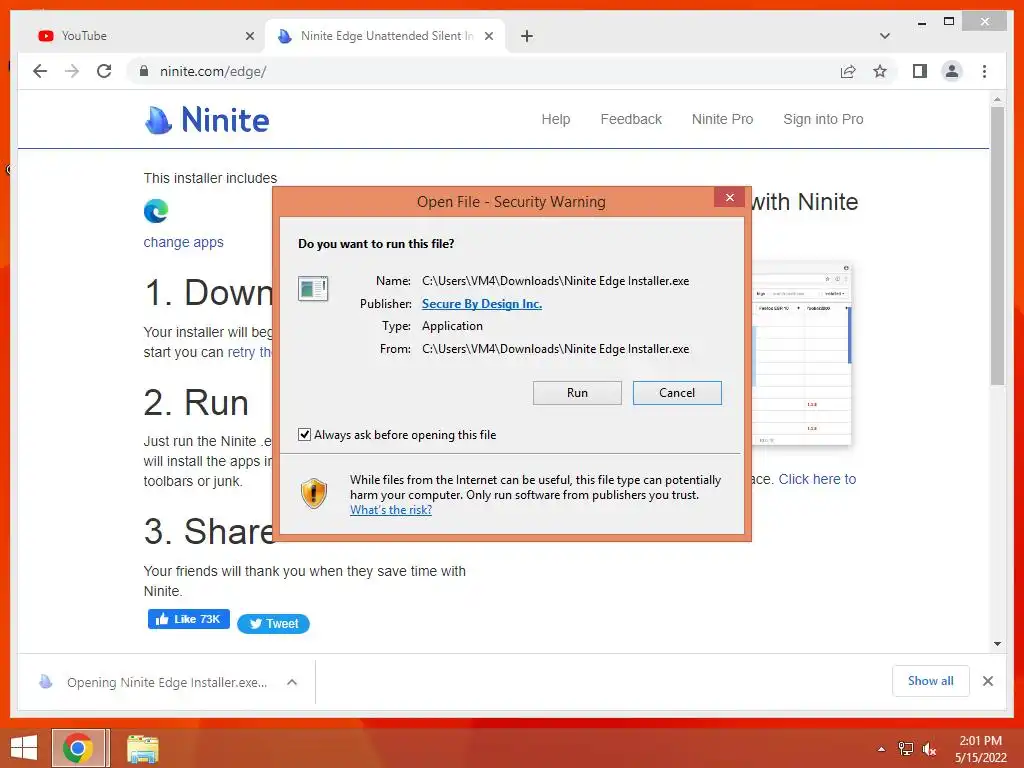This screenshot has height=768, width=1024.
Task: Open the Help page link
Action: click(556, 120)
